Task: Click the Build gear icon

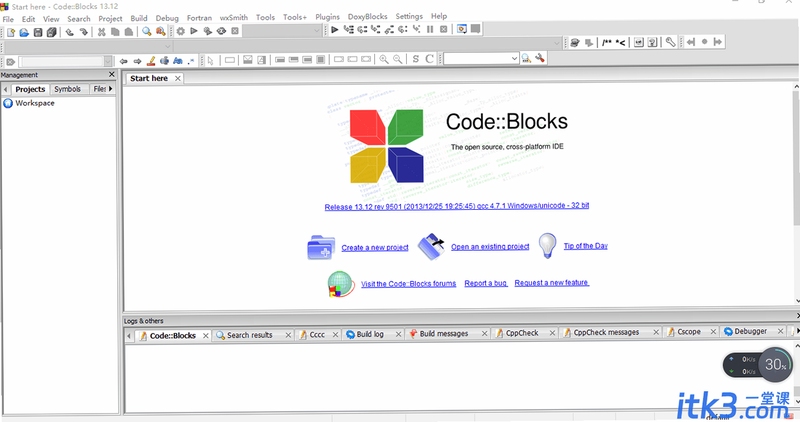Action: click(181, 31)
